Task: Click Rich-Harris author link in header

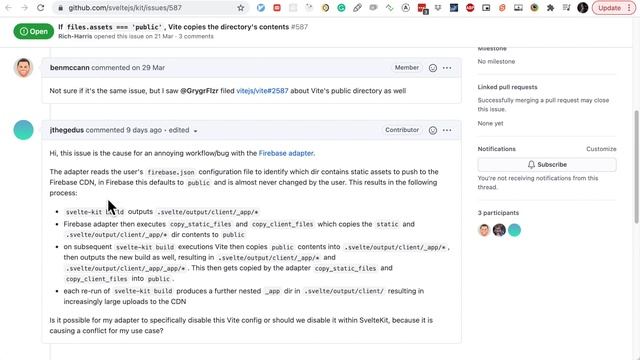Action: click(x=75, y=36)
